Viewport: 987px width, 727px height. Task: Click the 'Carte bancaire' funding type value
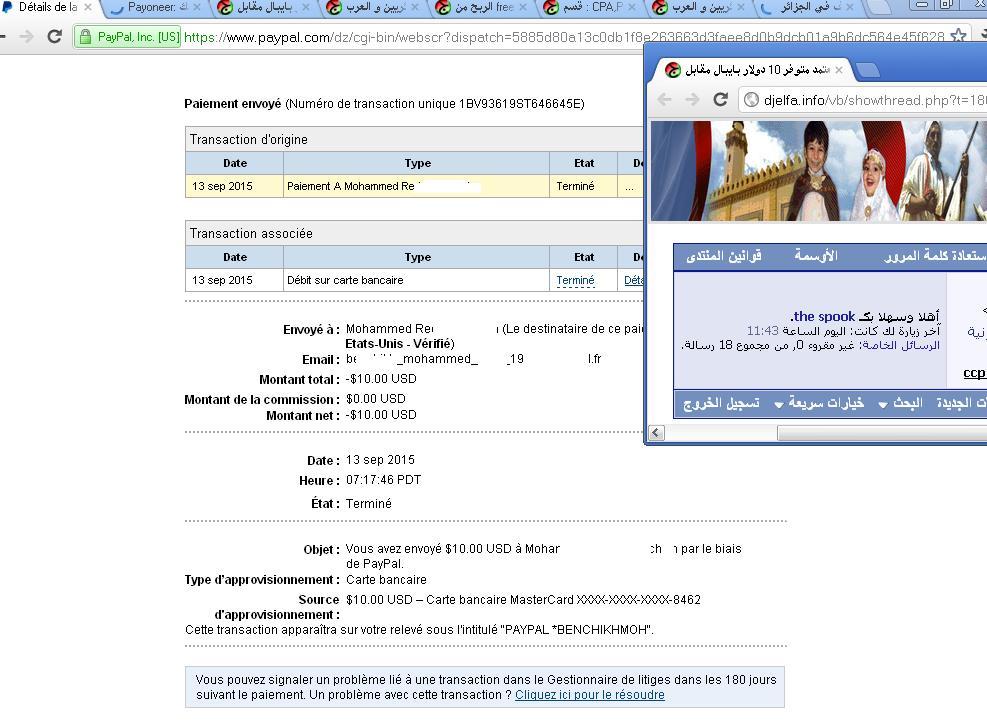(x=386, y=580)
